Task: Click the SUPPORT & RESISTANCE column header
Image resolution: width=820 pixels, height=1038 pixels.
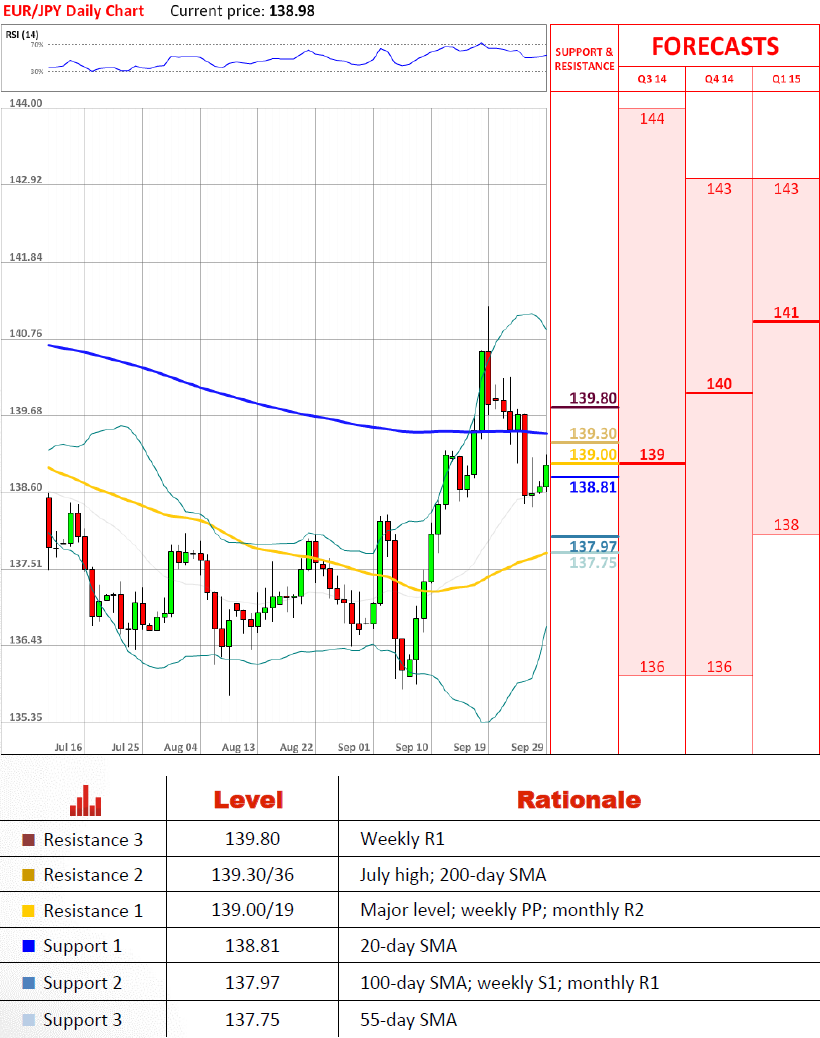Action: click(584, 59)
